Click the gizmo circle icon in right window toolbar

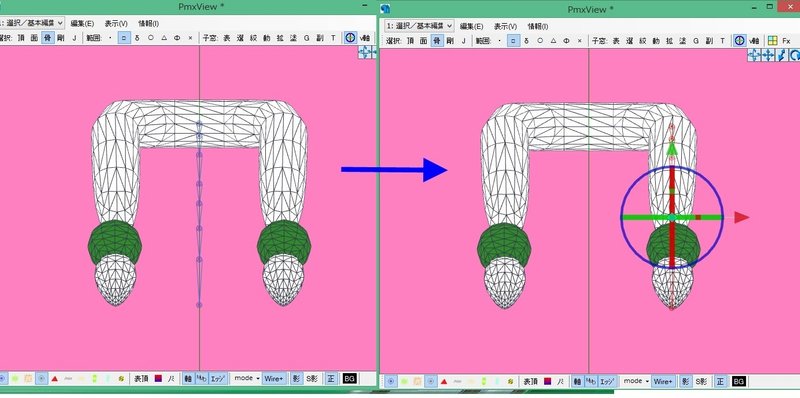tap(740, 41)
